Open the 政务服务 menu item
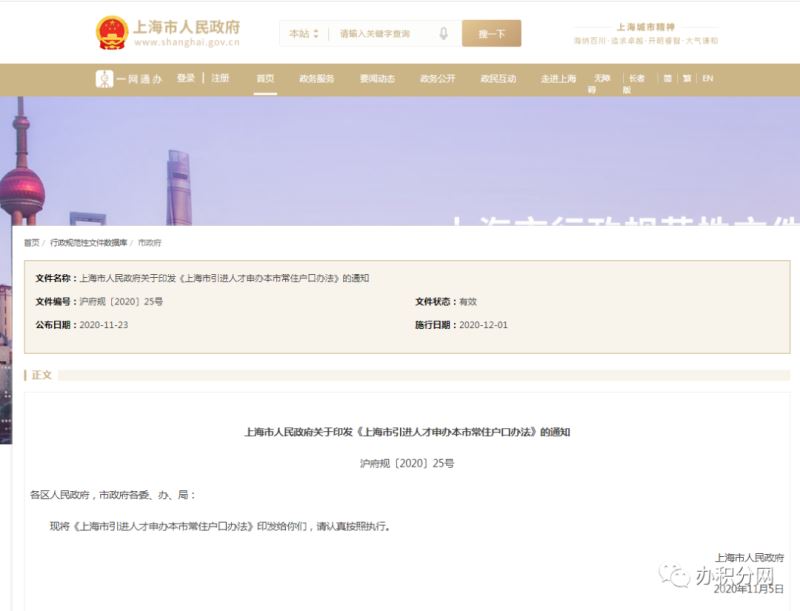The image size is (800, 611). point(316,78)
